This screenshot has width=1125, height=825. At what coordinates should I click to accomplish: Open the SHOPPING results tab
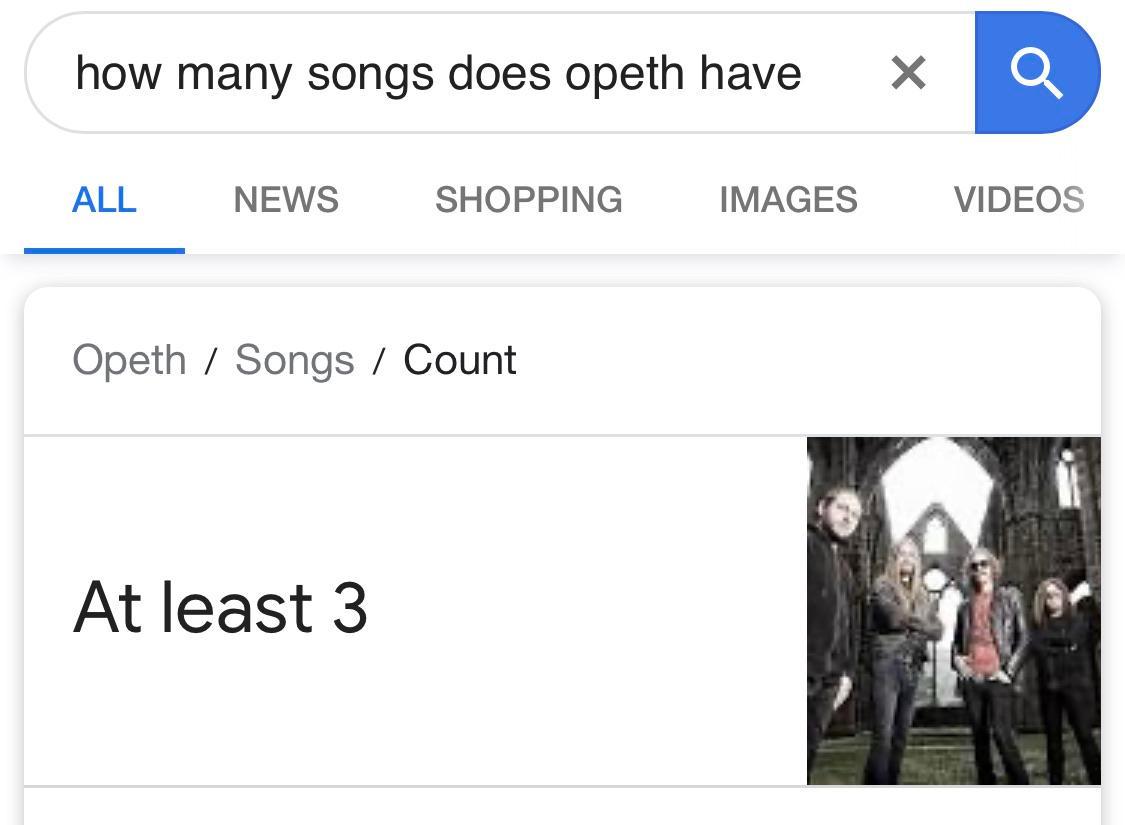pyautogui.click(x=528, y=199)
